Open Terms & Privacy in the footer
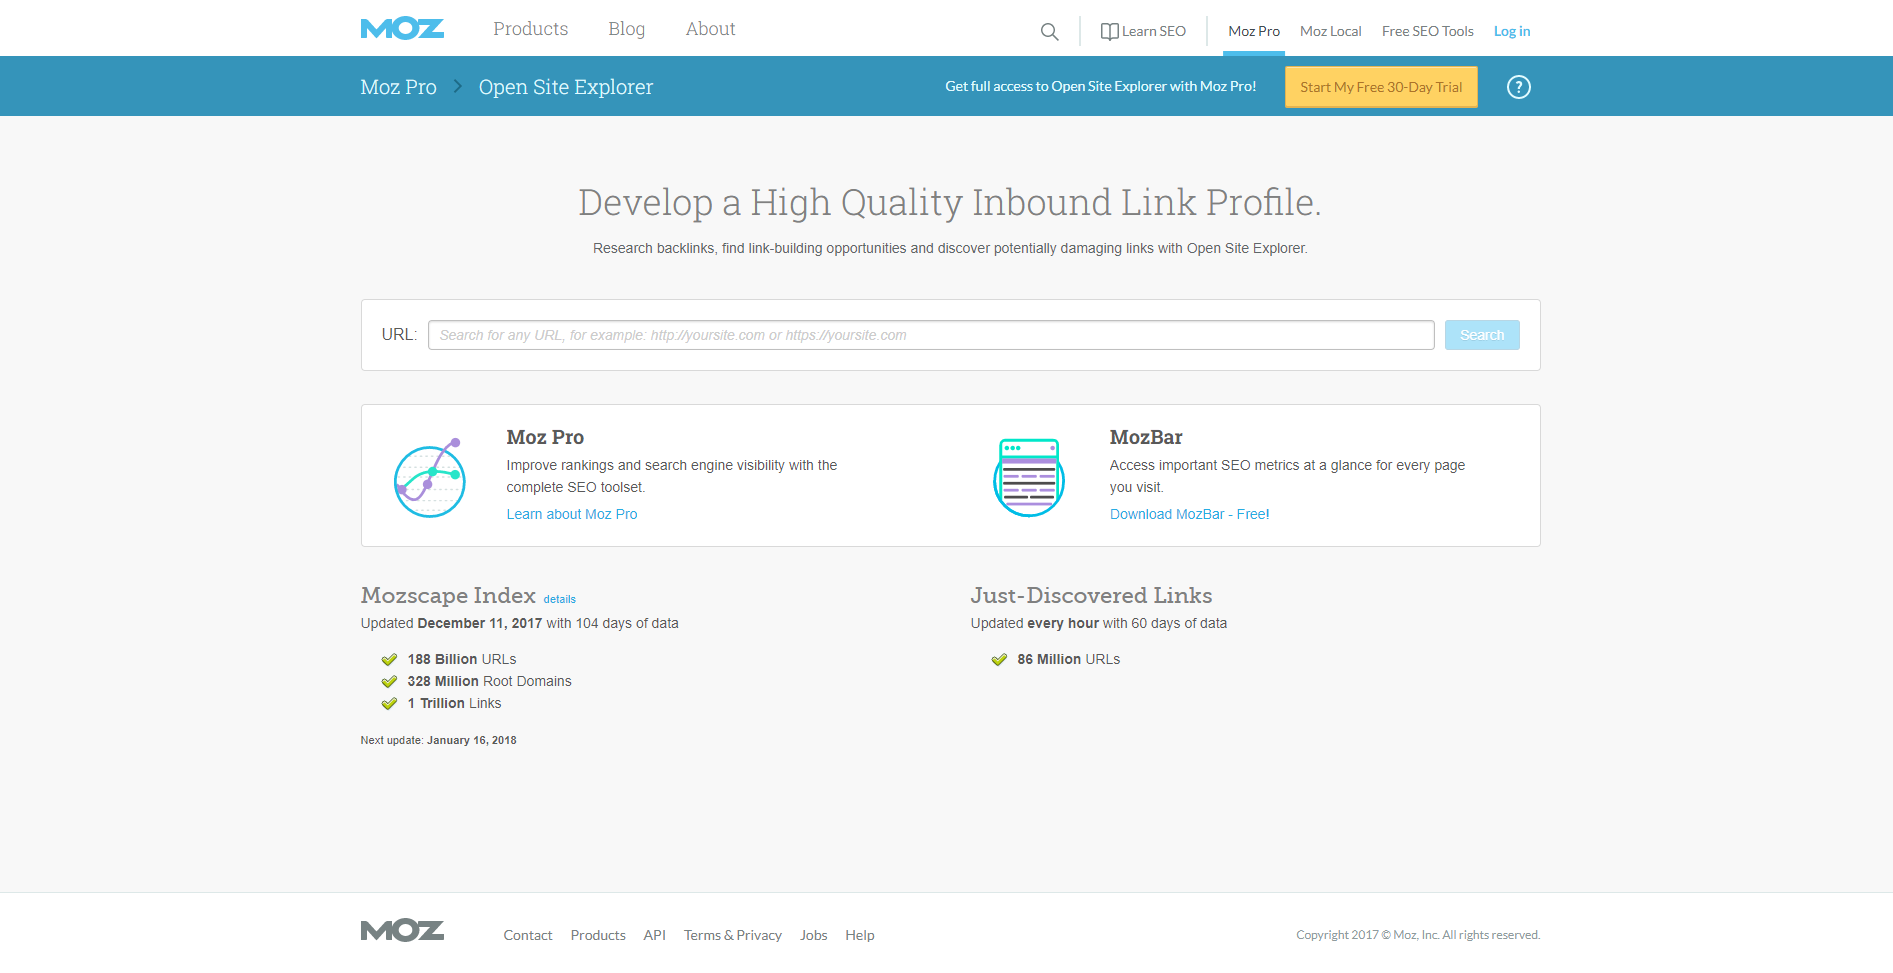The image size is (1893, 973). (732, 935)
